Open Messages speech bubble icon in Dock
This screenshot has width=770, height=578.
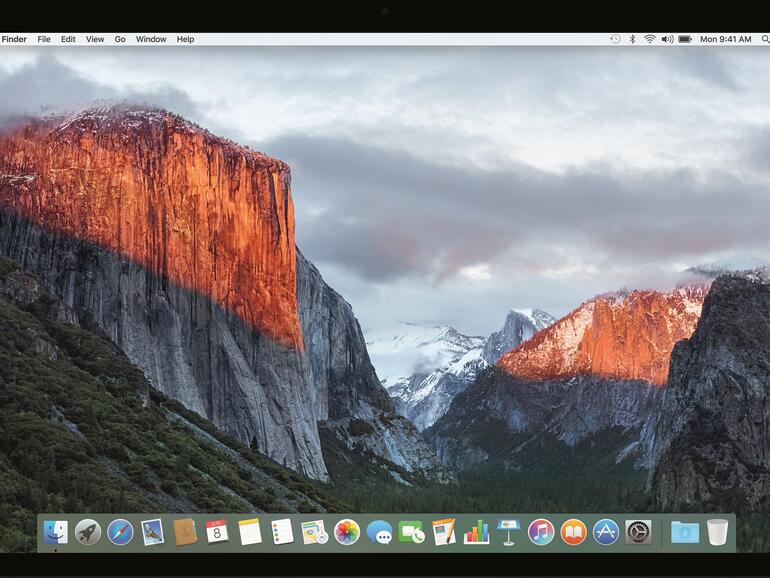point(380,532)
